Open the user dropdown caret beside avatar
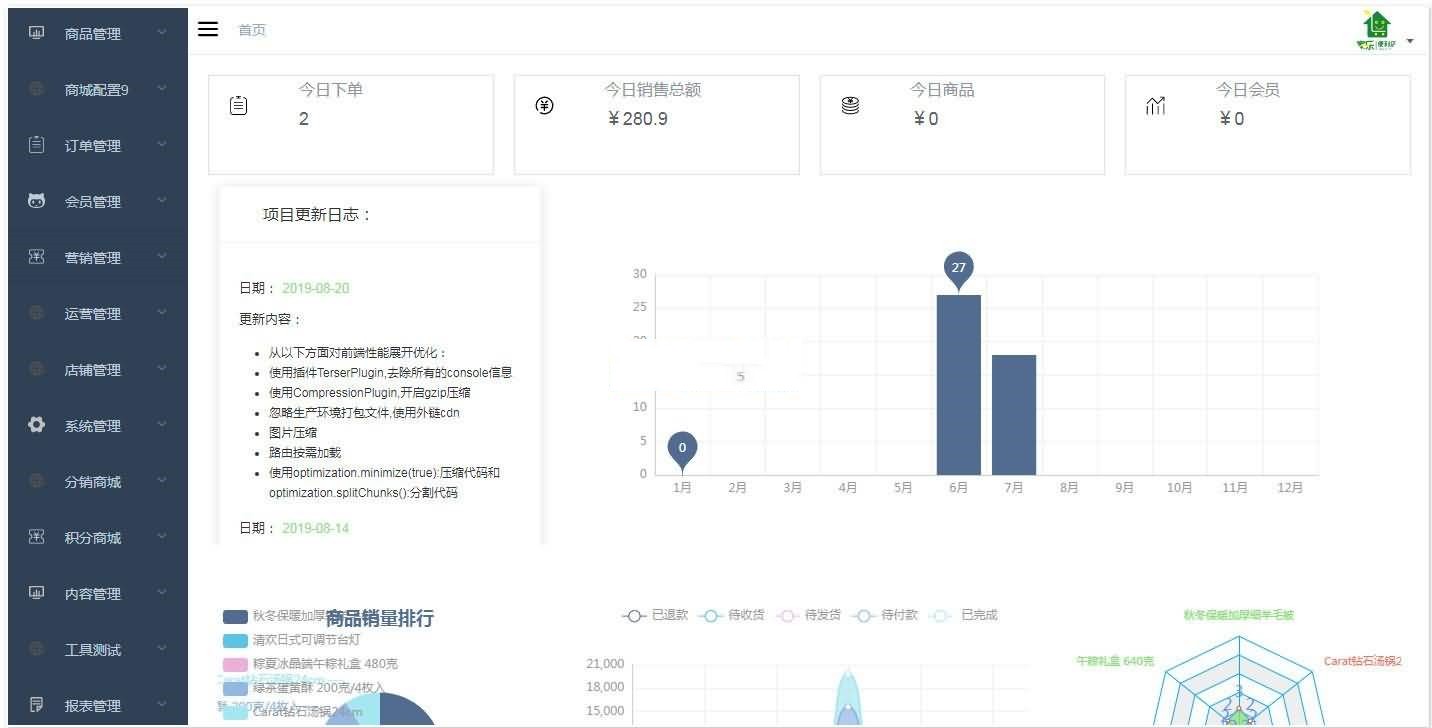This screenshot has height=728, width=1432. click(x=1410, y=41)
